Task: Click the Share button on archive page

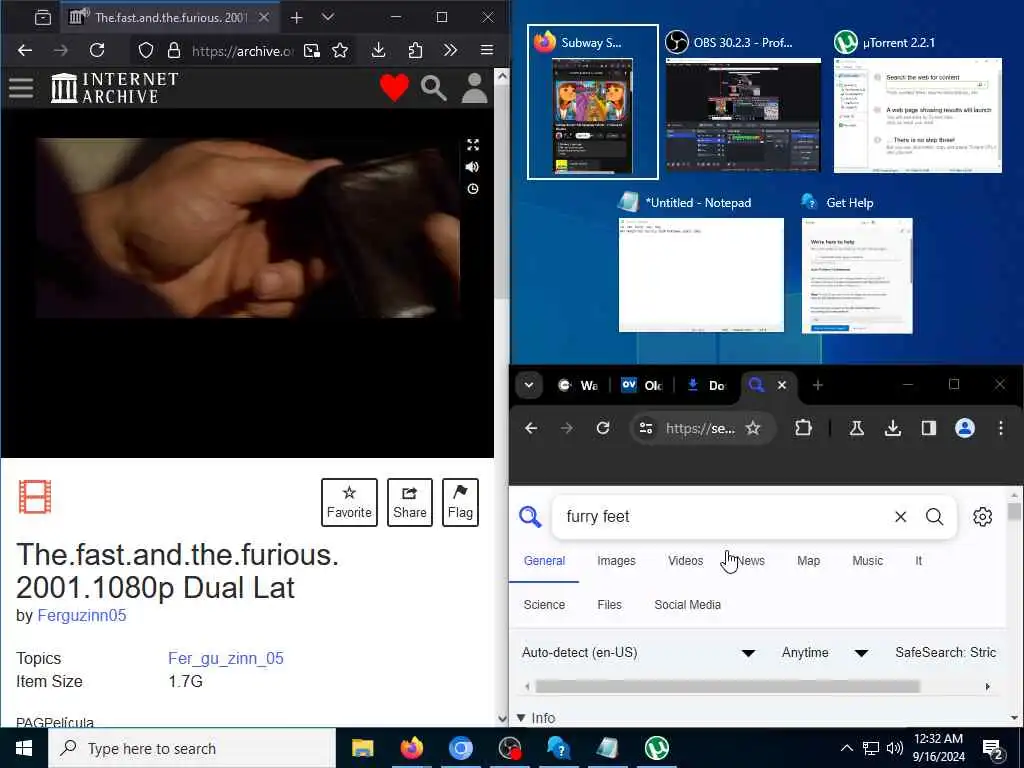Action: pyautogui.click(x=409, y=502)
